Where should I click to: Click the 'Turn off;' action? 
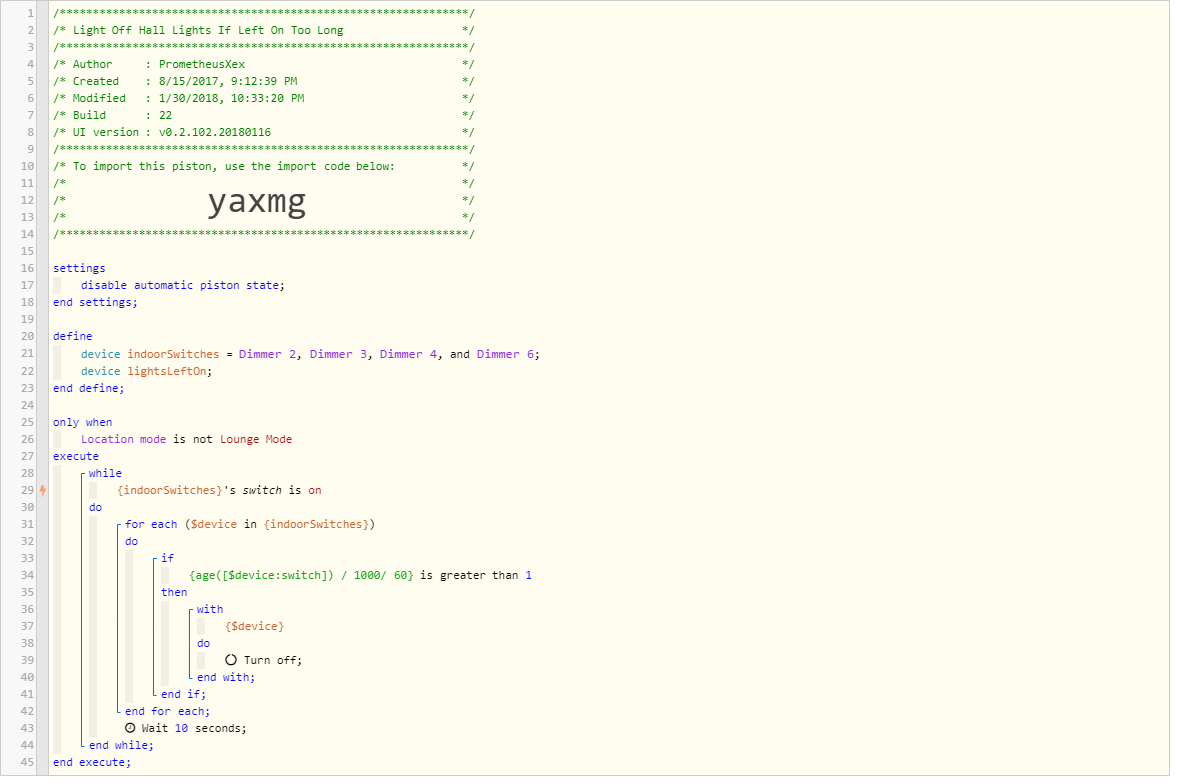click(x=273, y=661)
